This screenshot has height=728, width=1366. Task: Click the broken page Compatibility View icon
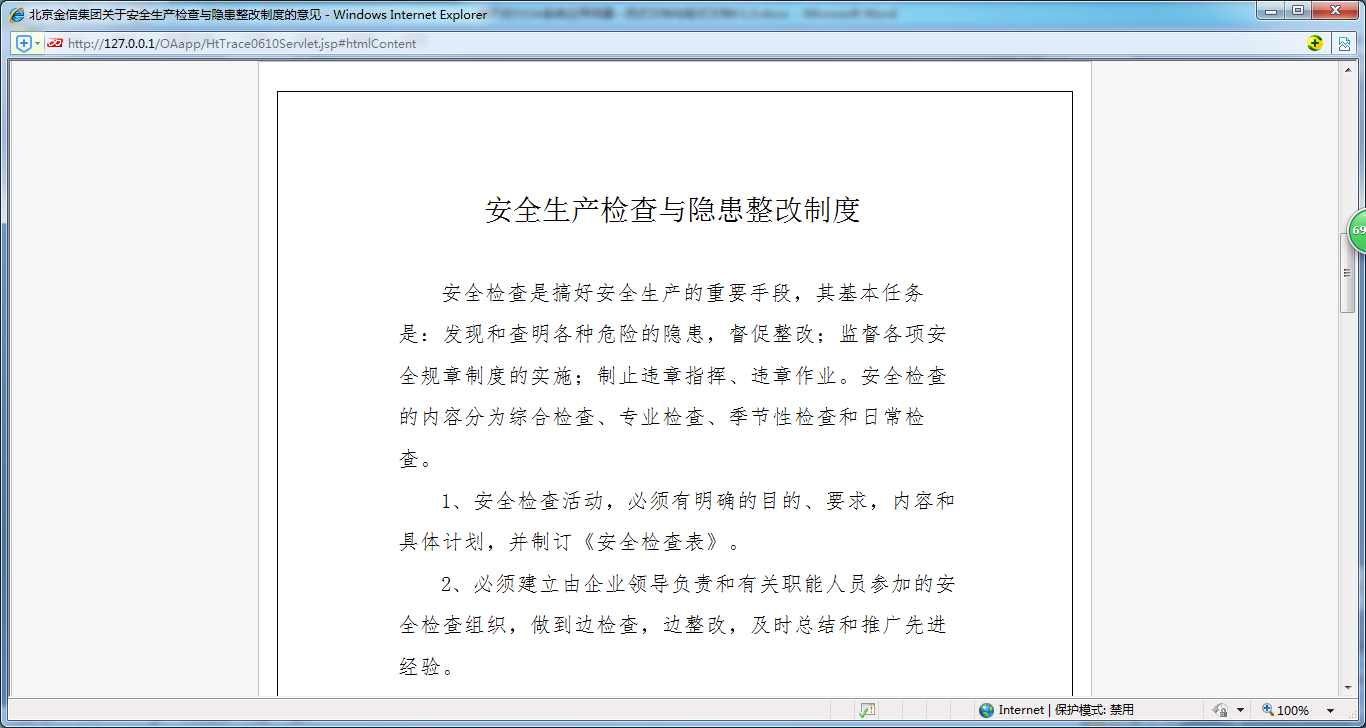pos(1345,43)
